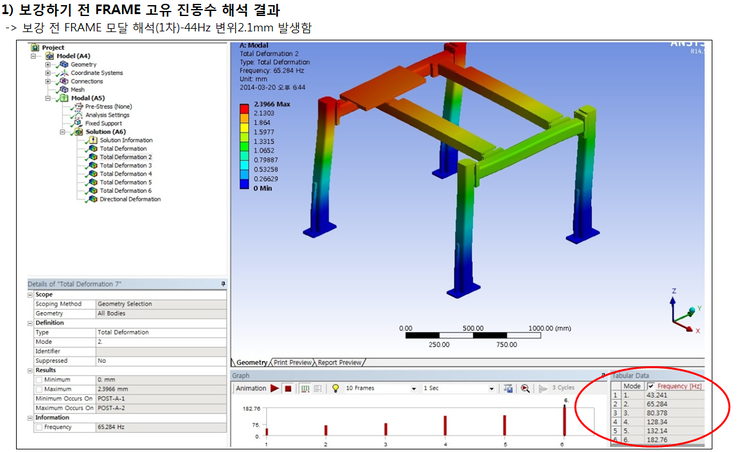Image resolution: width=740 pixels, height=452 pixels.
Task: Click the Connections node icon
Action: coord(64,81)
